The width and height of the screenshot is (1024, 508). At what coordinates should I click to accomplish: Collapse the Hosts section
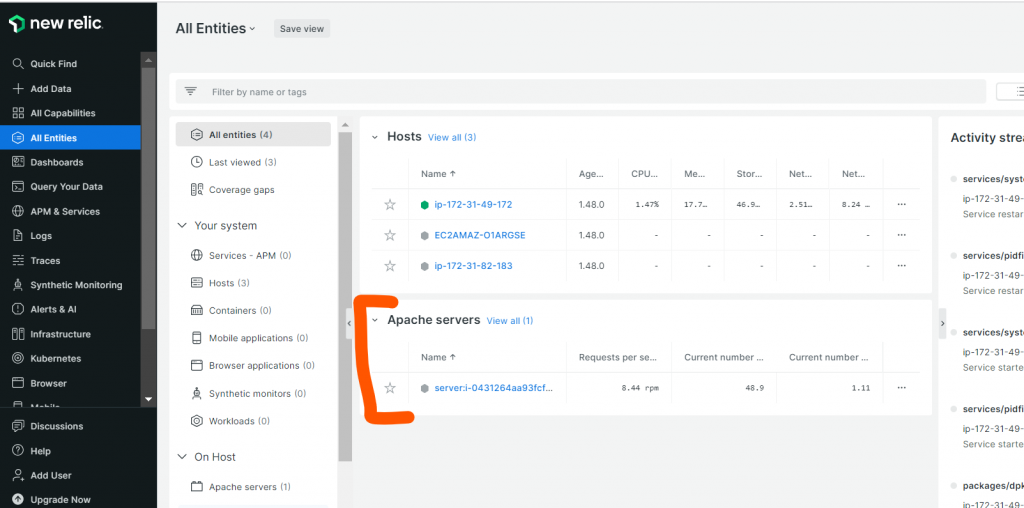point(375,137)
